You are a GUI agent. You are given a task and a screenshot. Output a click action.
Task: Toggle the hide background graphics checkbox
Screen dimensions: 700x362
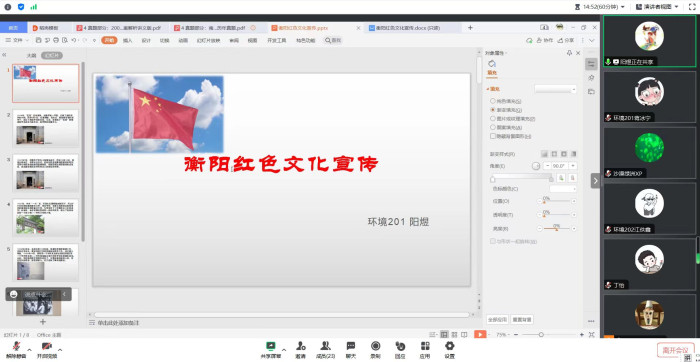492,136
